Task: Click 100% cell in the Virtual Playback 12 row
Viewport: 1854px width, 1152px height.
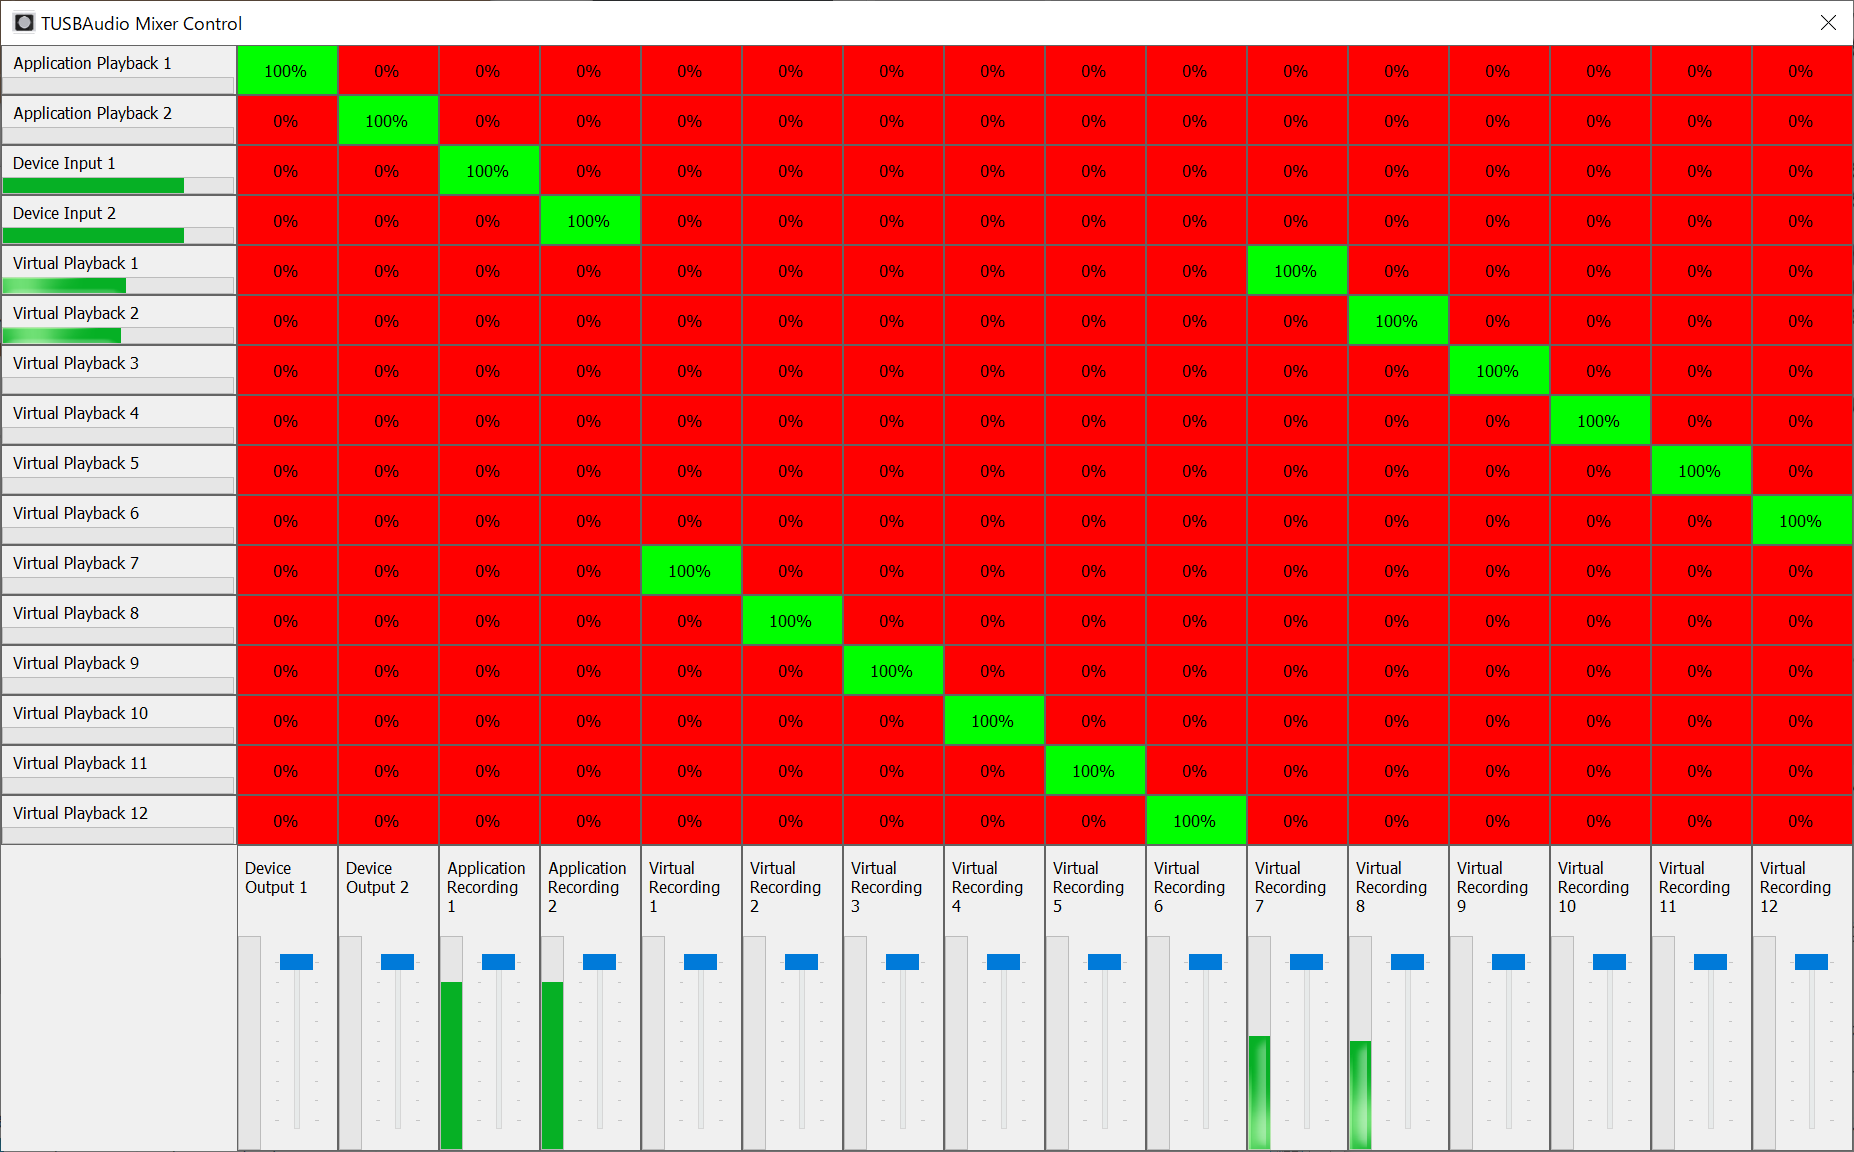Action: 1196,820
